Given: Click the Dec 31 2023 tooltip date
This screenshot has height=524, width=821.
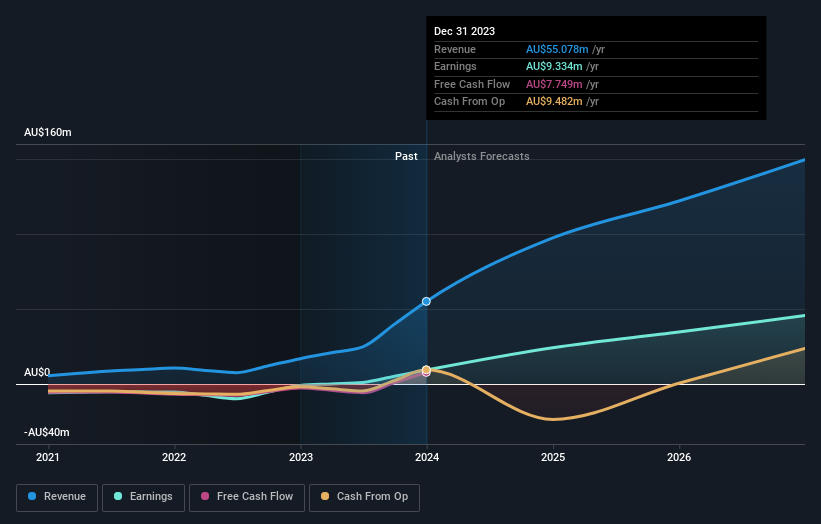Looking at the screenshot, I should 464,31.
